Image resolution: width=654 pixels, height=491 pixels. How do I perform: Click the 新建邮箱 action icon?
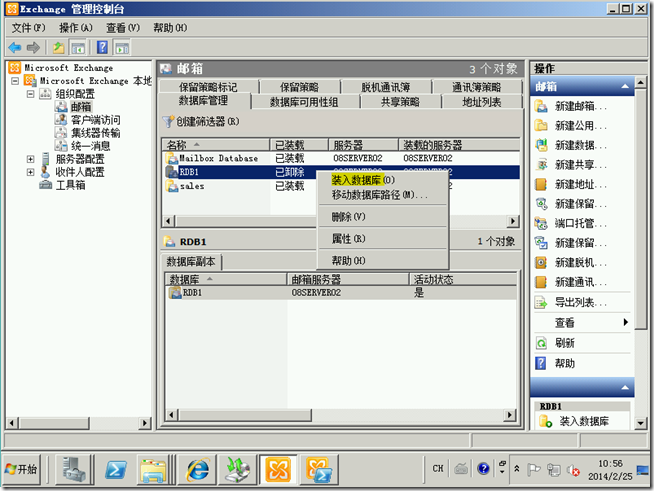(541, 106)
